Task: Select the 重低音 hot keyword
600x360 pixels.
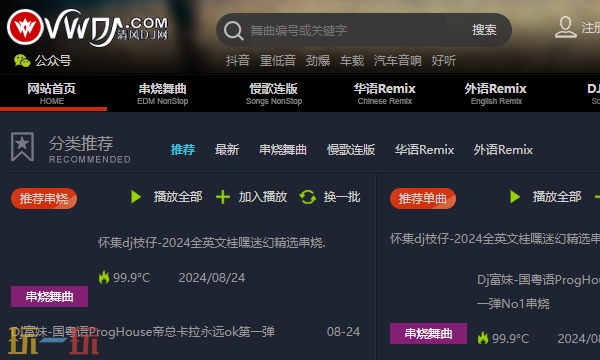Action: pos(278,60)
